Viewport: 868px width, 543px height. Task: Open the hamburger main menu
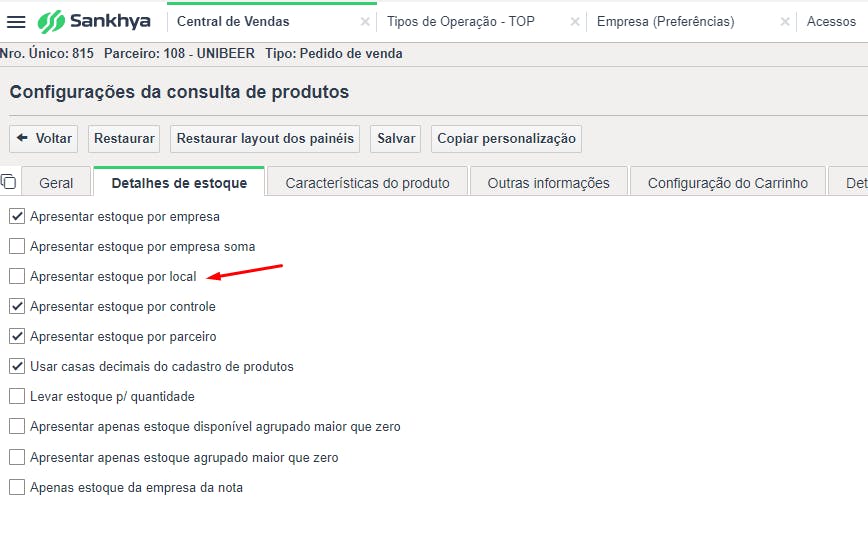16,22
